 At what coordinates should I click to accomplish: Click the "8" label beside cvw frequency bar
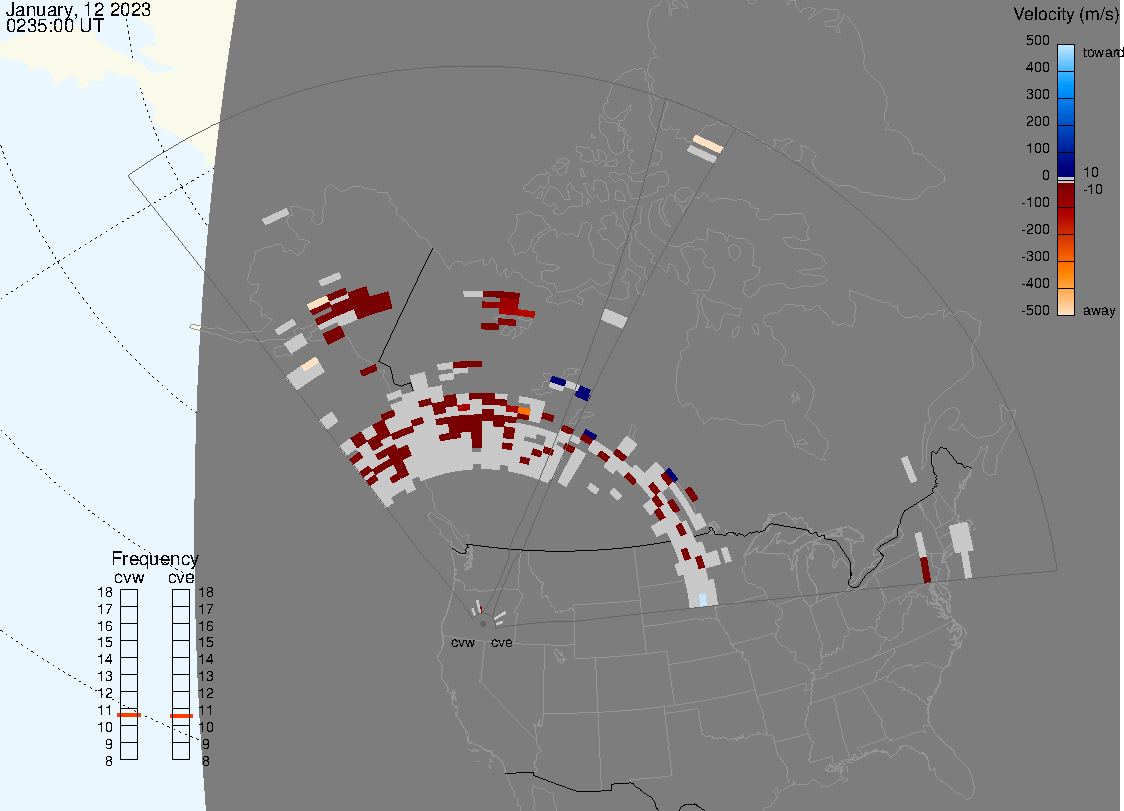pyautogui.click(x=109, y=762)
